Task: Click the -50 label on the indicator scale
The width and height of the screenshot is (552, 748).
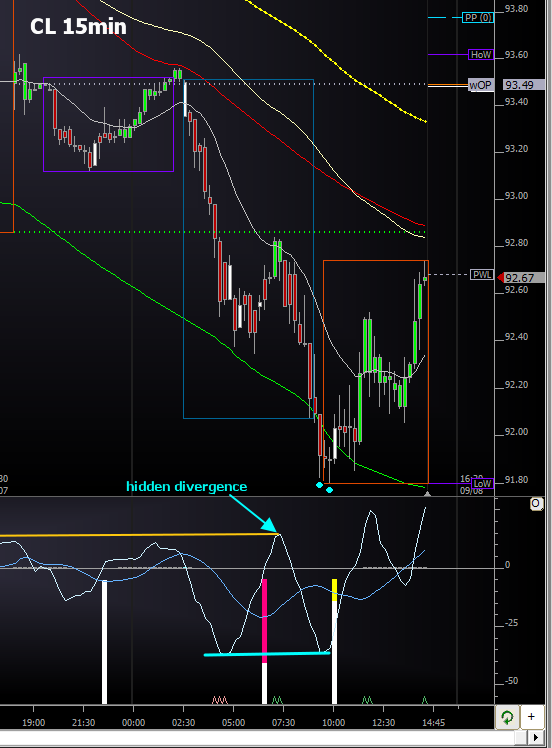Action: [x=511, y=681]
